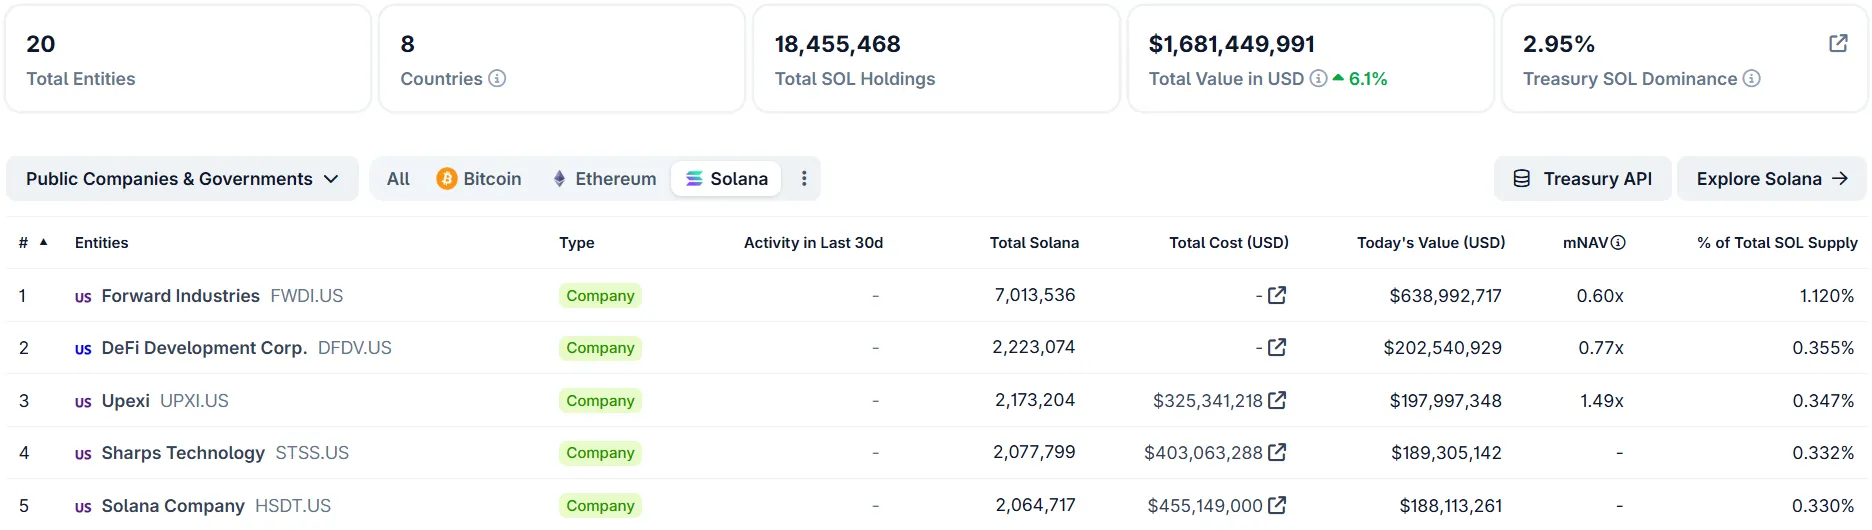This screenshot has height=530, width=1872.
Task: Click ticker DFDV.US
Action: [x=355, y=348]
